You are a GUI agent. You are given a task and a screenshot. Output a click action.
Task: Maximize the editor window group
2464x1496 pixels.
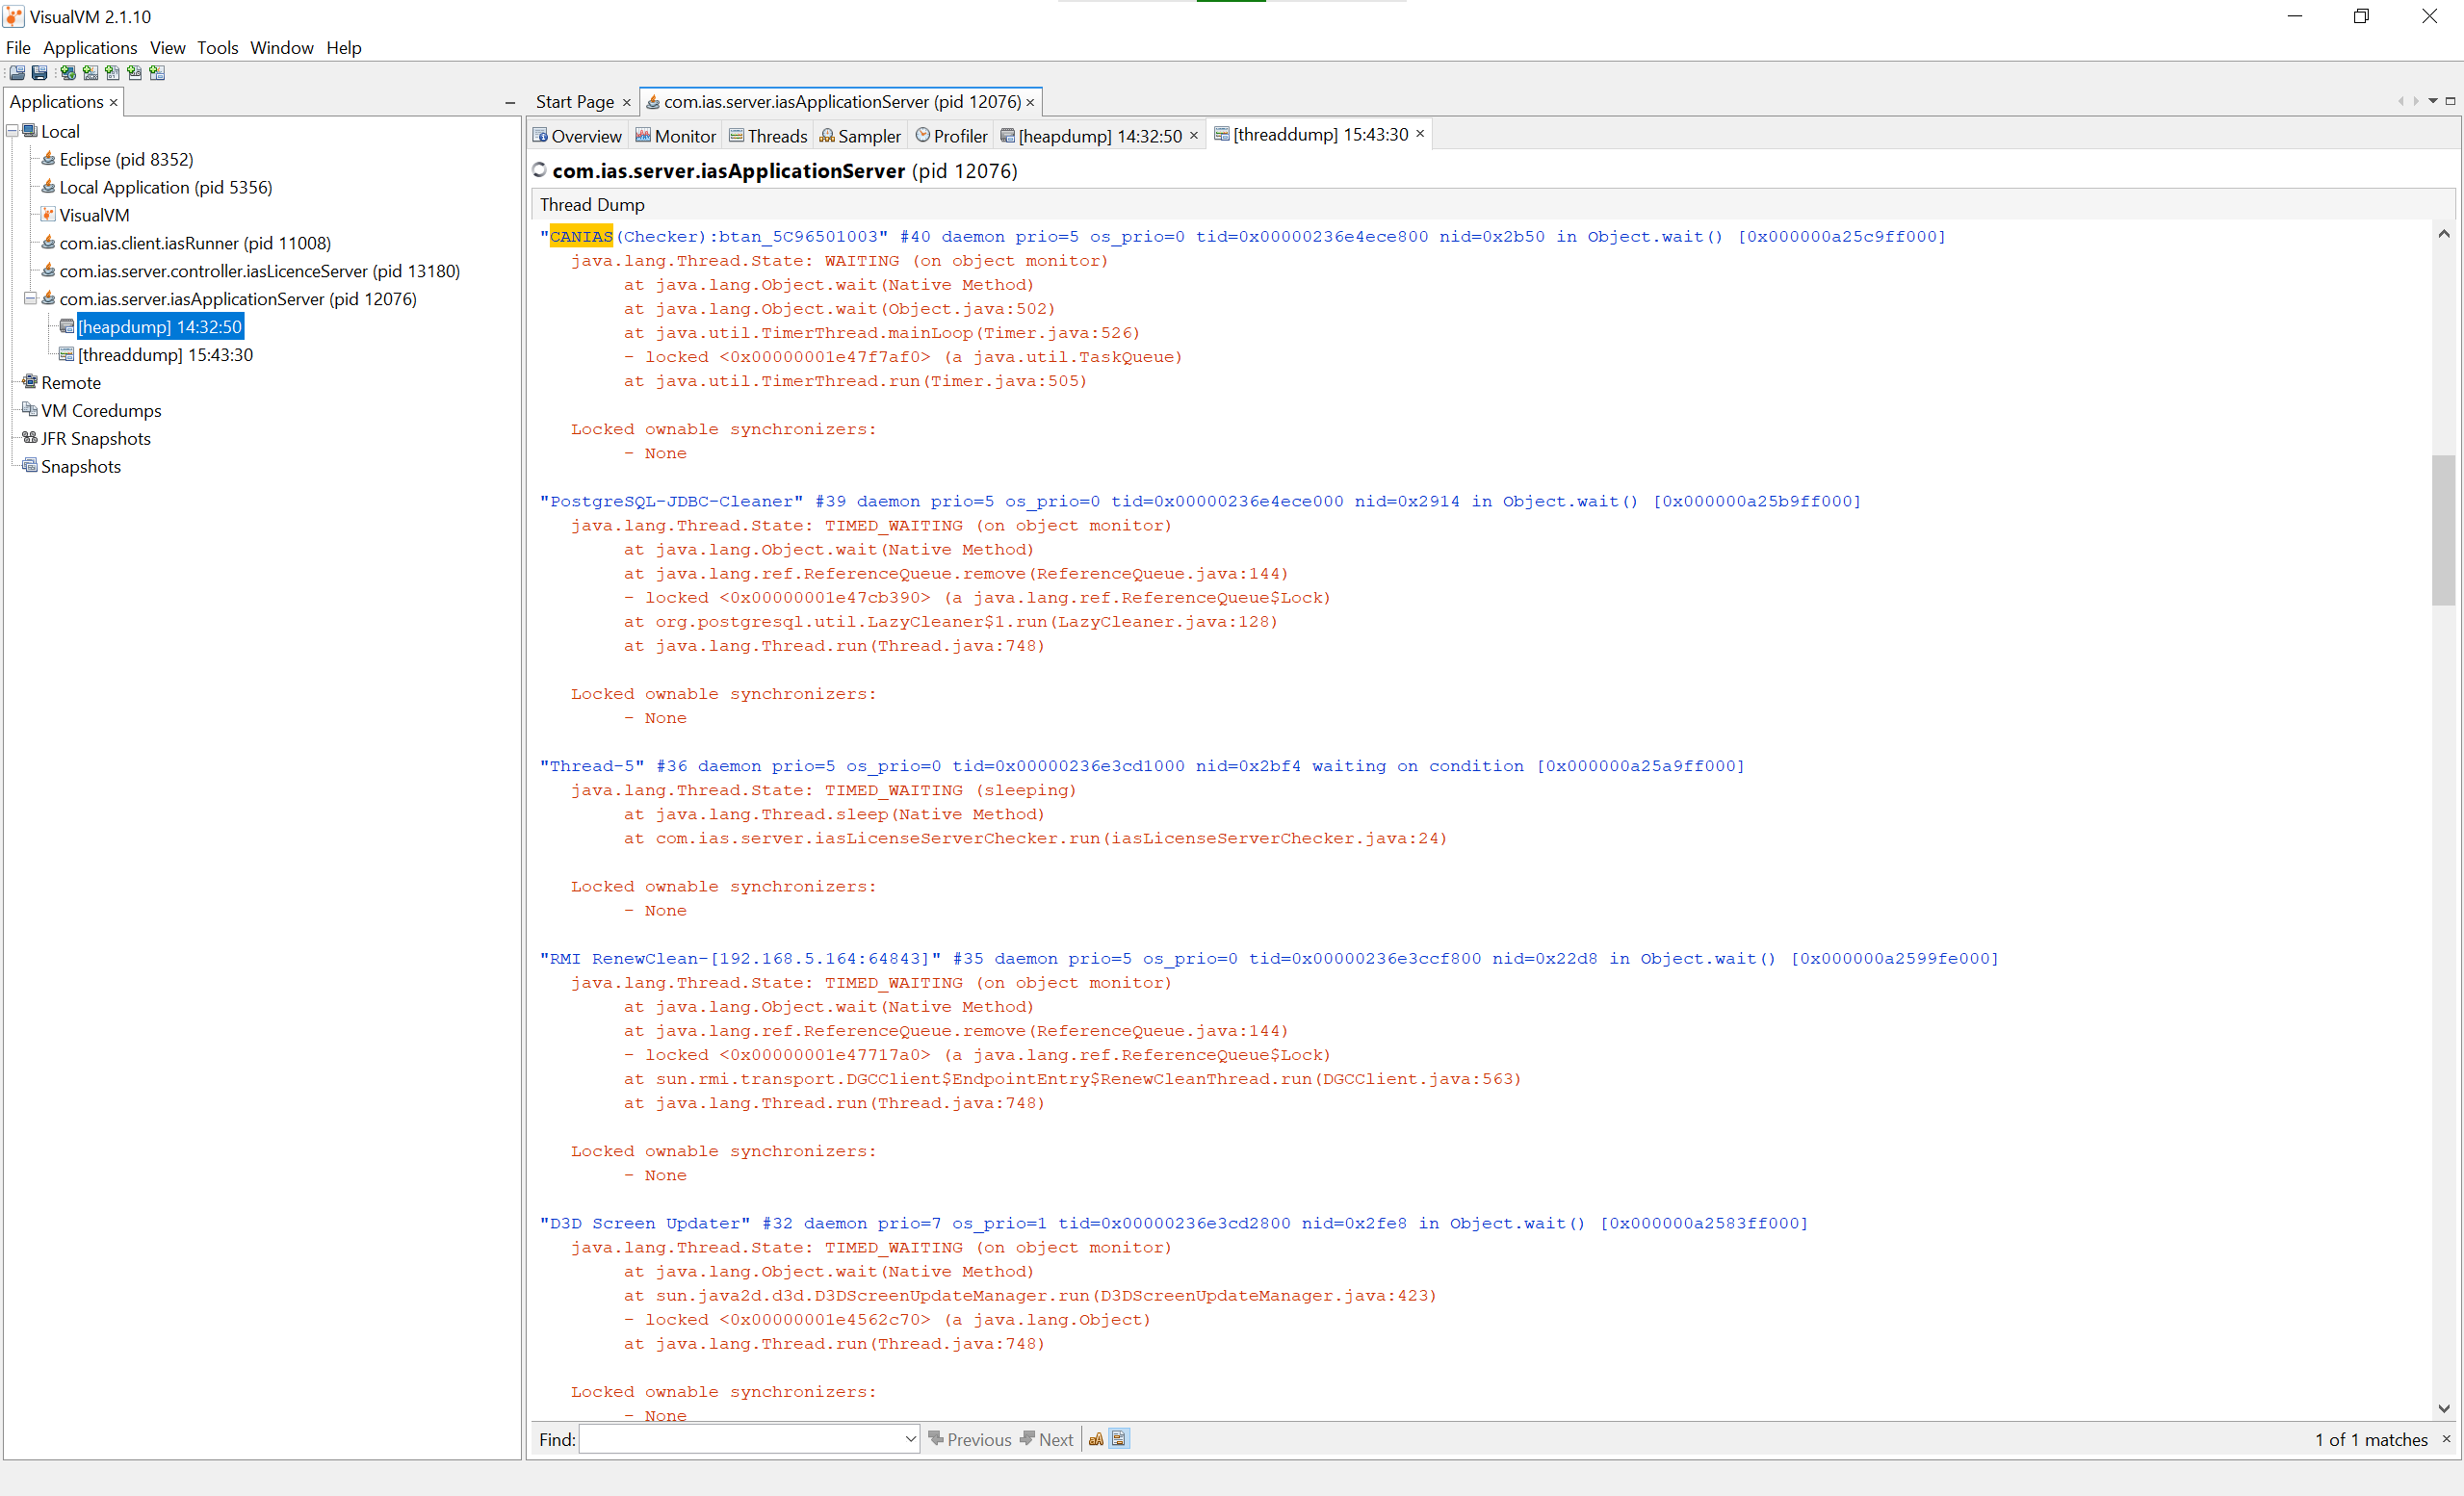click(x=2450, y=101)
